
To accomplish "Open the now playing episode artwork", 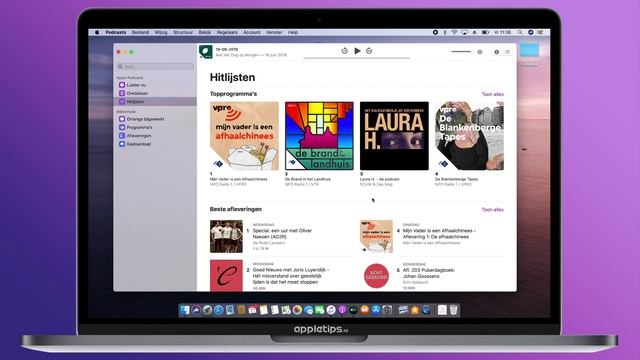I will click(x=206, y=52).
